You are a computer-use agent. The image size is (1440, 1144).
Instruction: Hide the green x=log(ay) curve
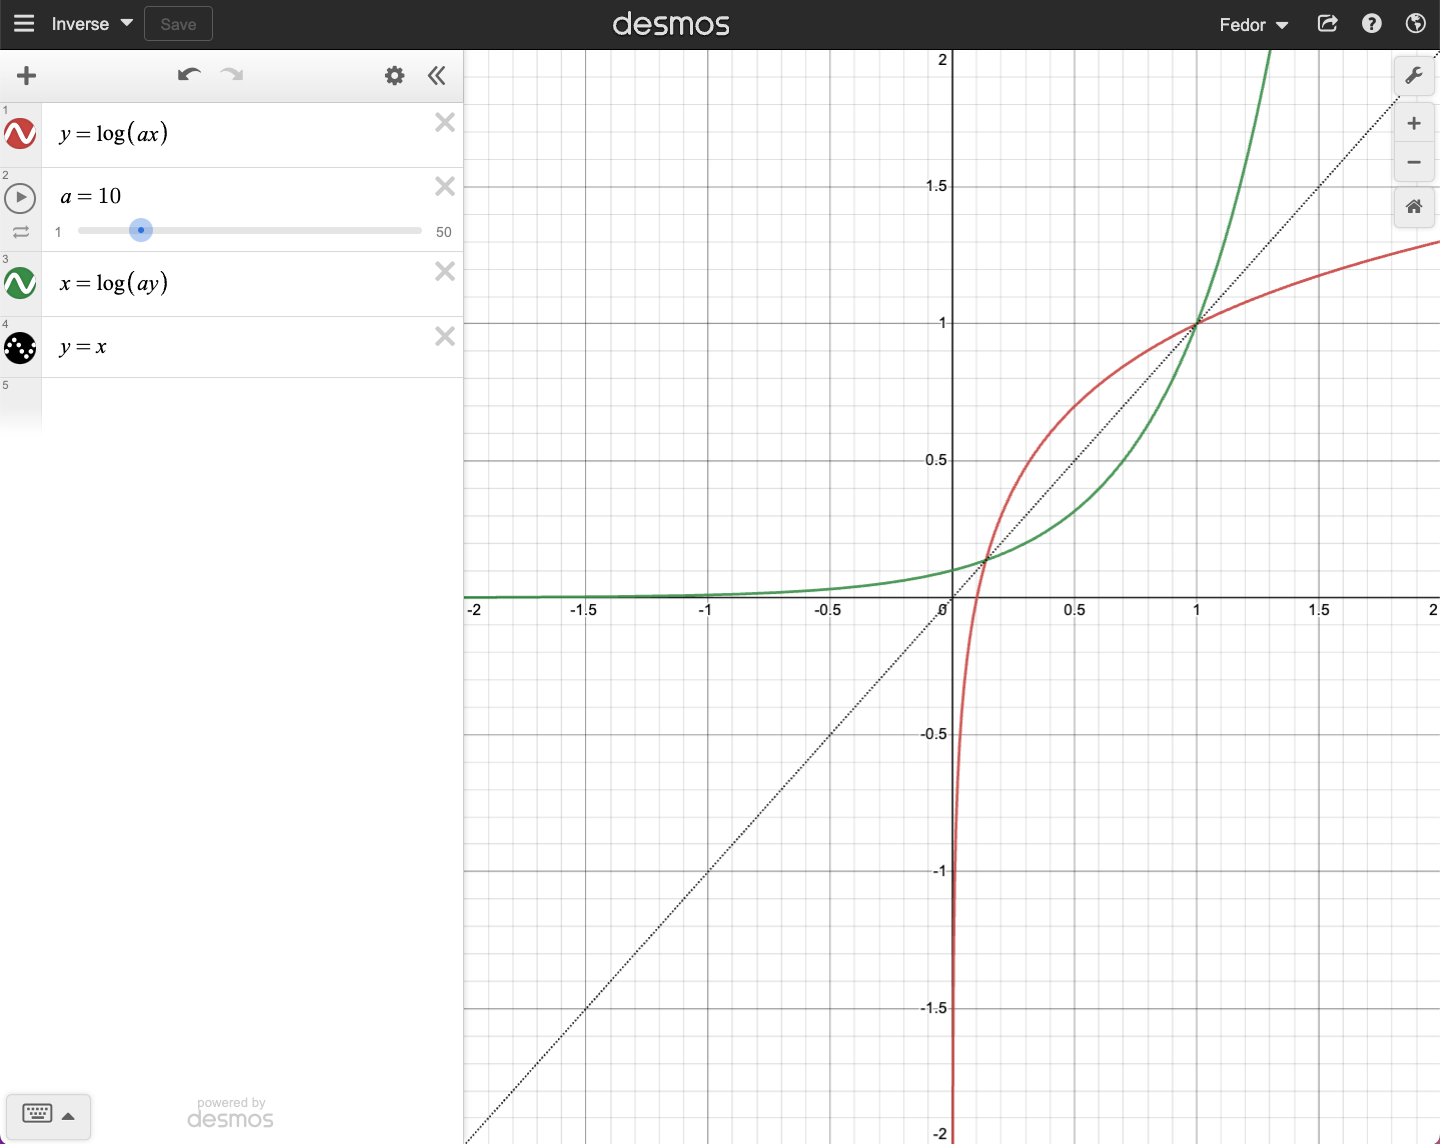pyautogui.click(x=20, y=283)
